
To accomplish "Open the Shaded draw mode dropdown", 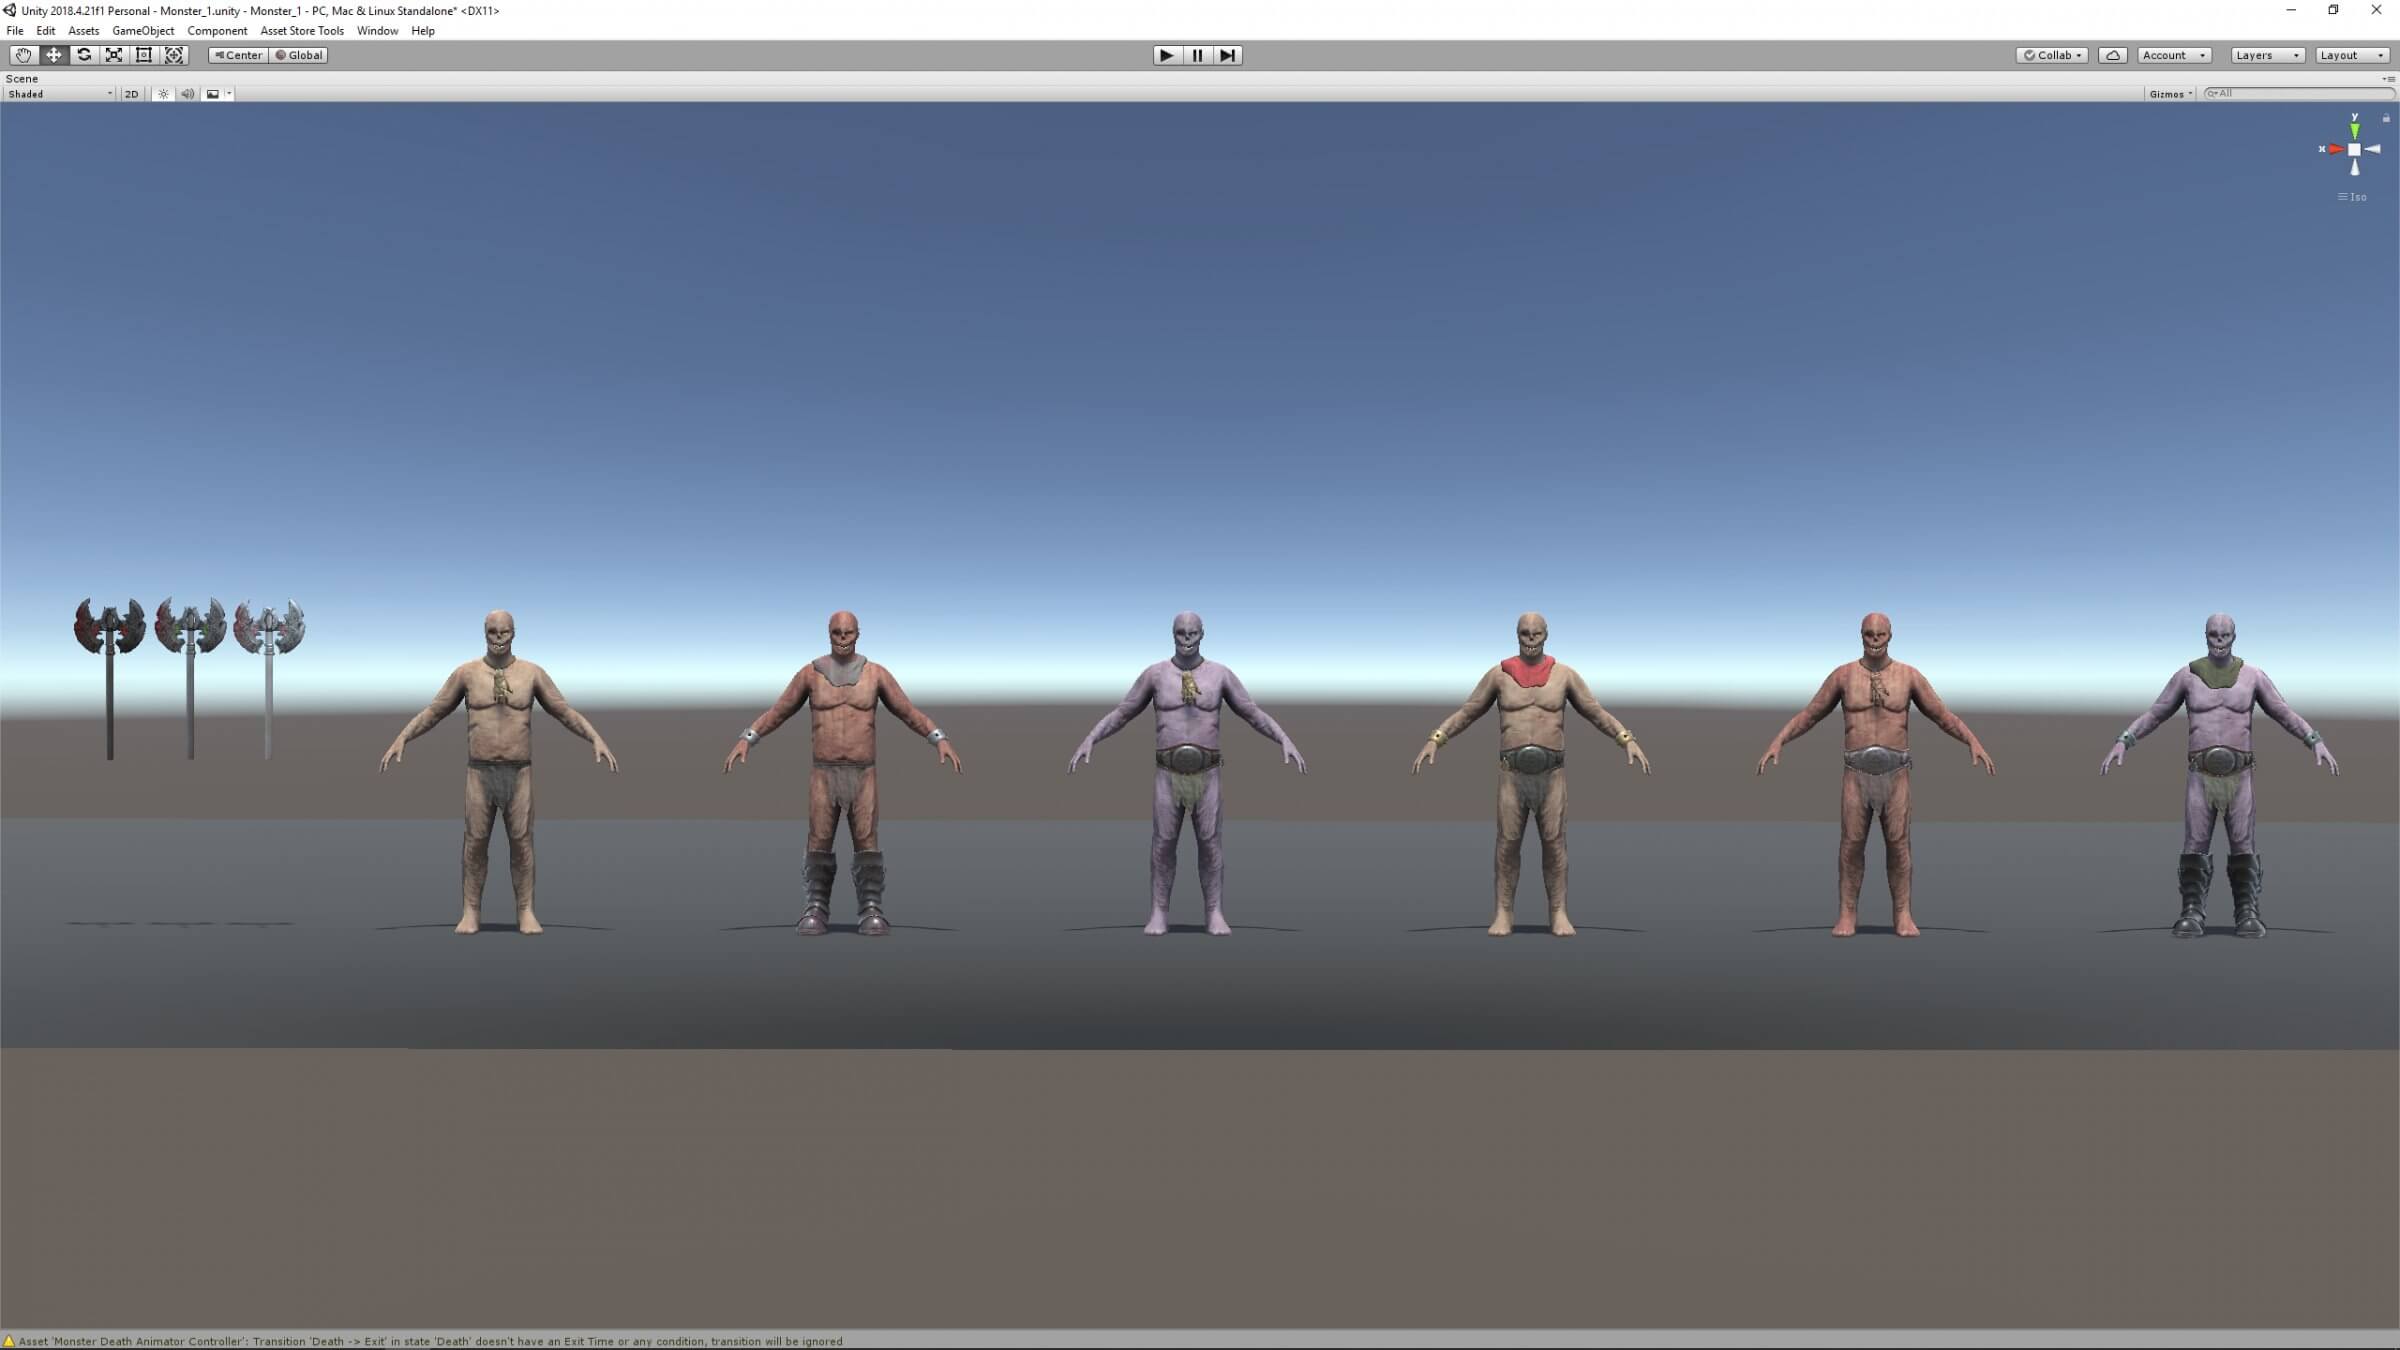I will 59,94.
